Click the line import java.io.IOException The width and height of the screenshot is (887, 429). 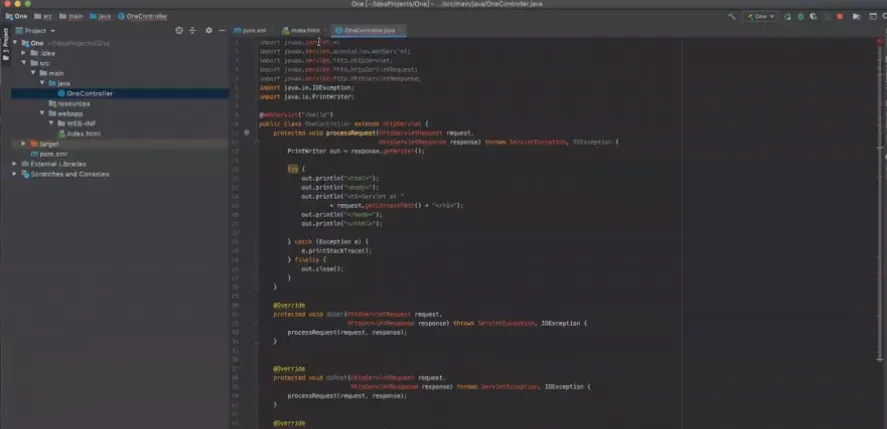307,88
